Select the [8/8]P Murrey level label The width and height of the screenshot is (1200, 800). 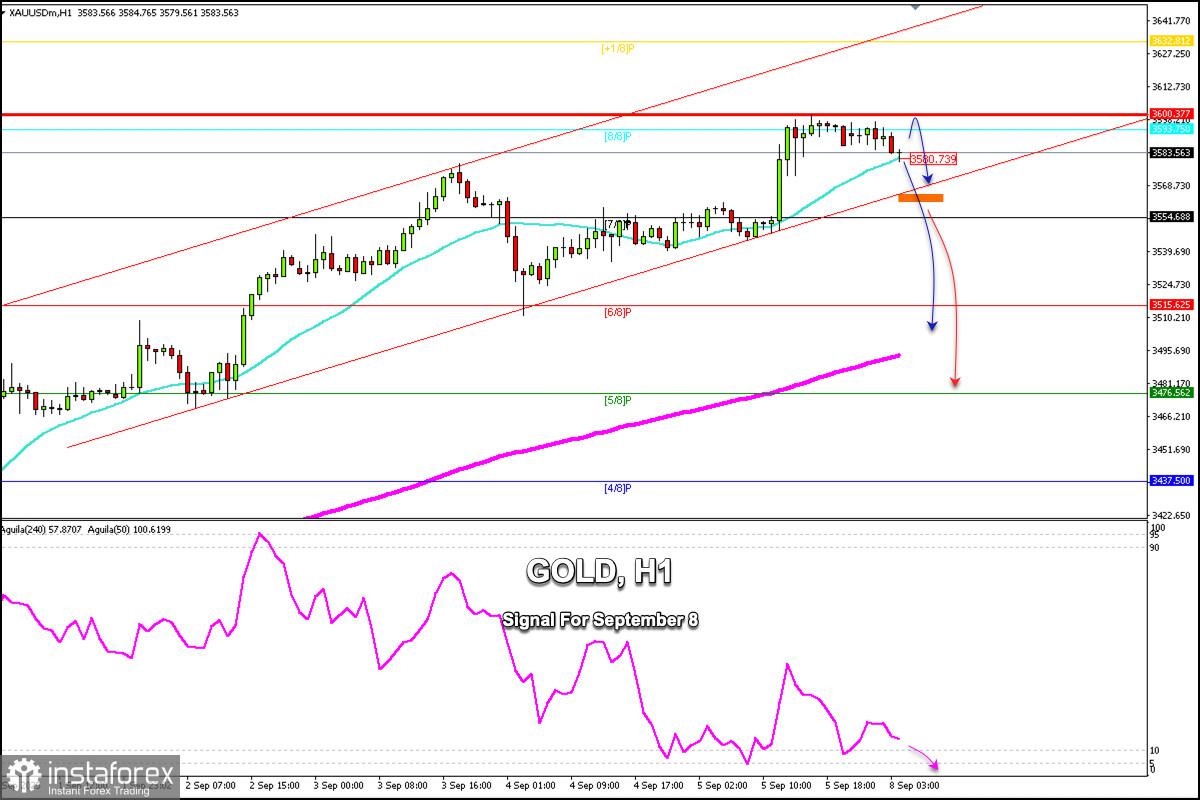[616, 136]
